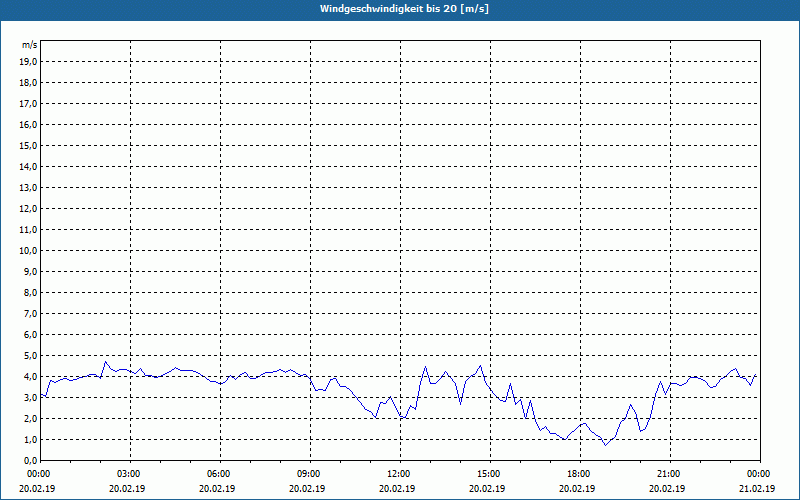
Task: Pick the 16,0 y-axis label
Action: click(x=28, y=124)
